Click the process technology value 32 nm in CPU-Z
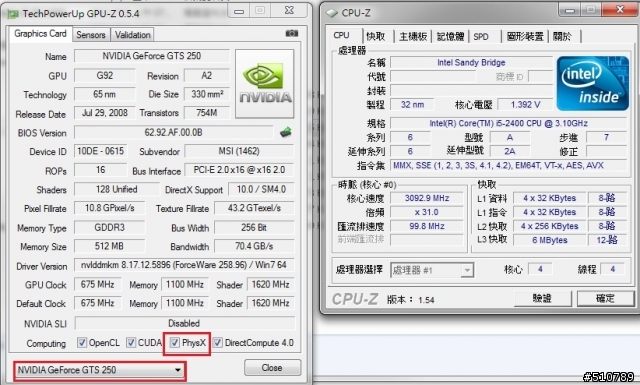 [x=412, y=105]
